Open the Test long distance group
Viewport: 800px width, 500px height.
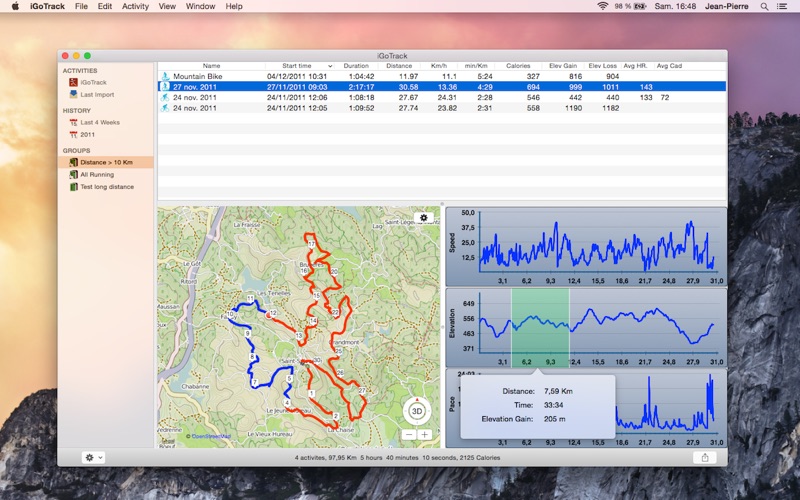pyautogui.click(x=106, y=187)
